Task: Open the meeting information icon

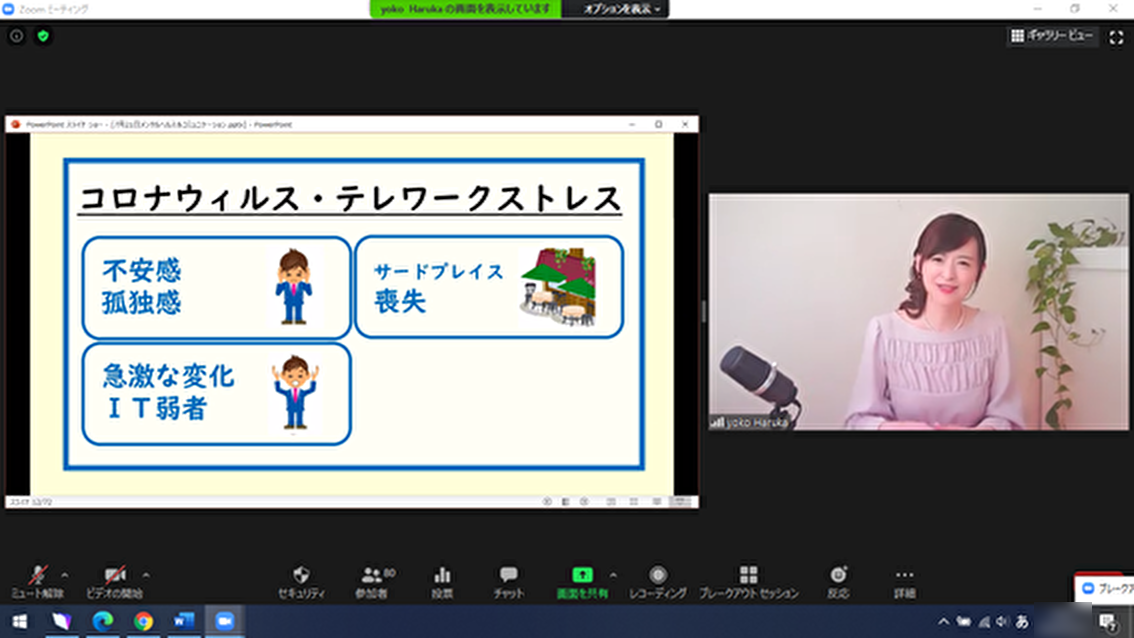Action: 16,36
